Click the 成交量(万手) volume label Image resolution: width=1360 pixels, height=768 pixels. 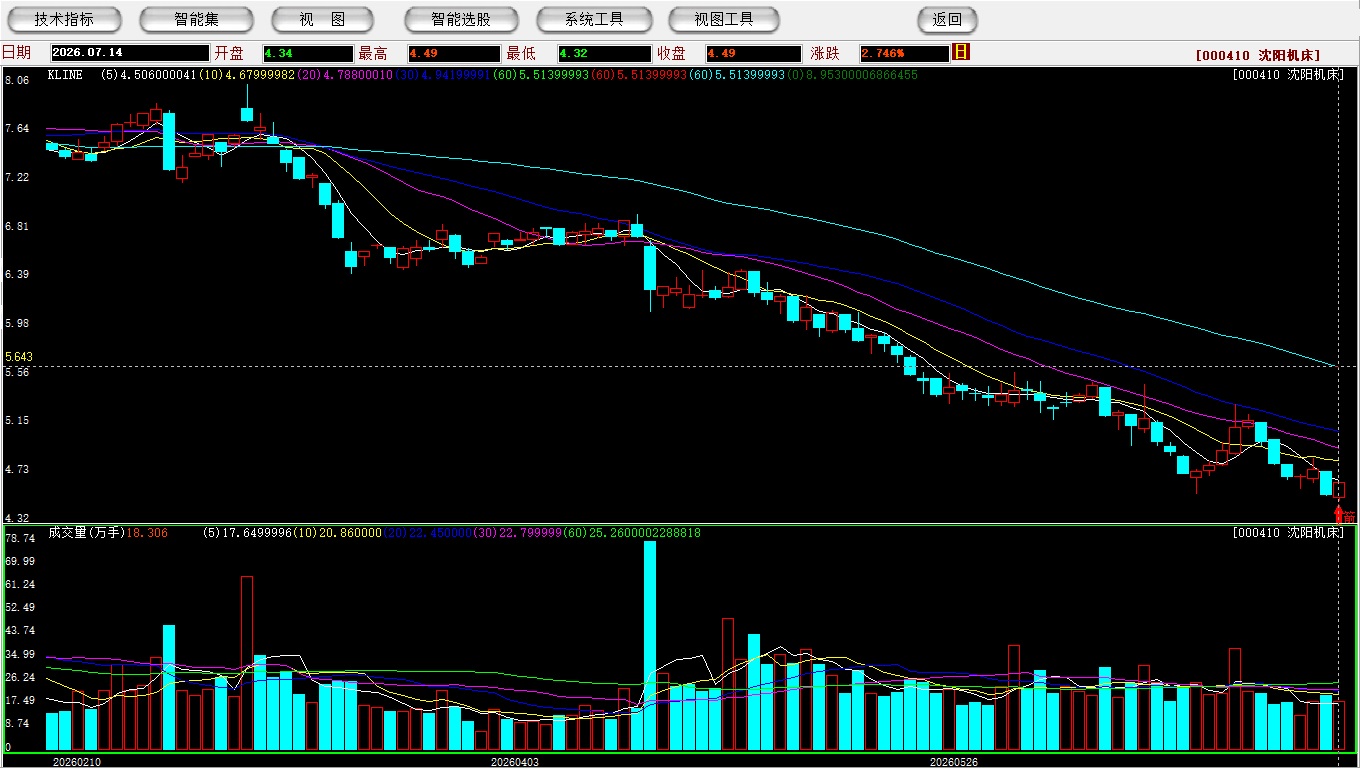coord(86,533)
